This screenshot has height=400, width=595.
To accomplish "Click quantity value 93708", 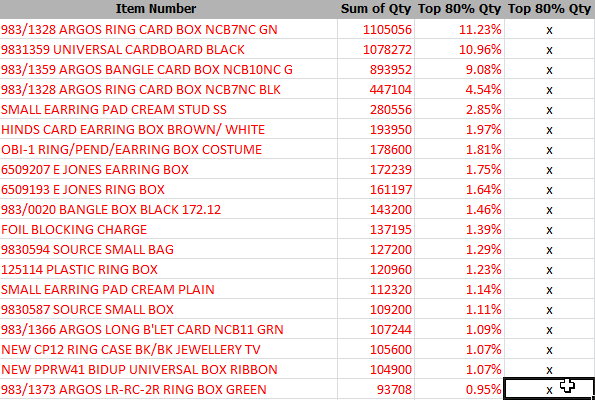I will (x=394, y=390).
